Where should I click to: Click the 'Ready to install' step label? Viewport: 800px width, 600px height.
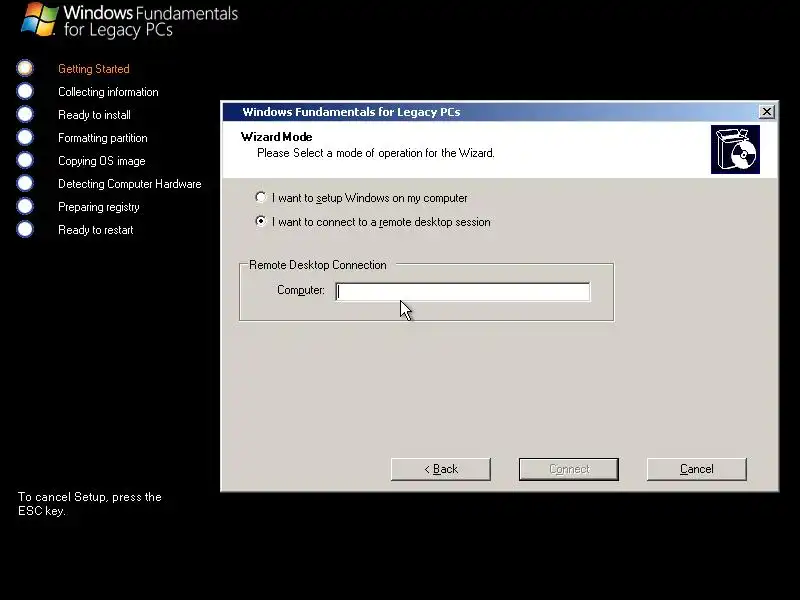(94, 115)
